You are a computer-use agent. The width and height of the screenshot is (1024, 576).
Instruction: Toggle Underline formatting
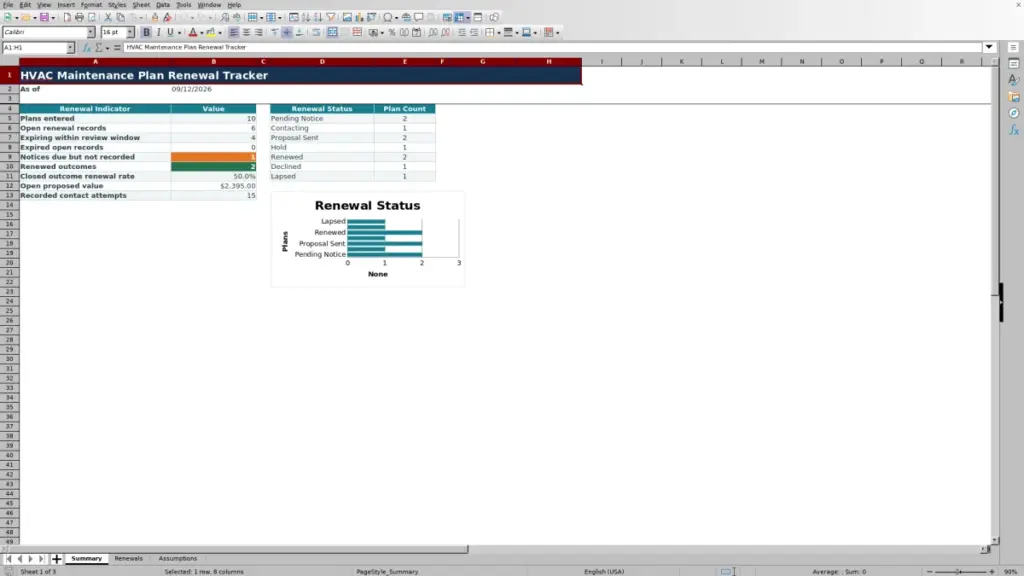pyautogui.click(x=170, y=33)
